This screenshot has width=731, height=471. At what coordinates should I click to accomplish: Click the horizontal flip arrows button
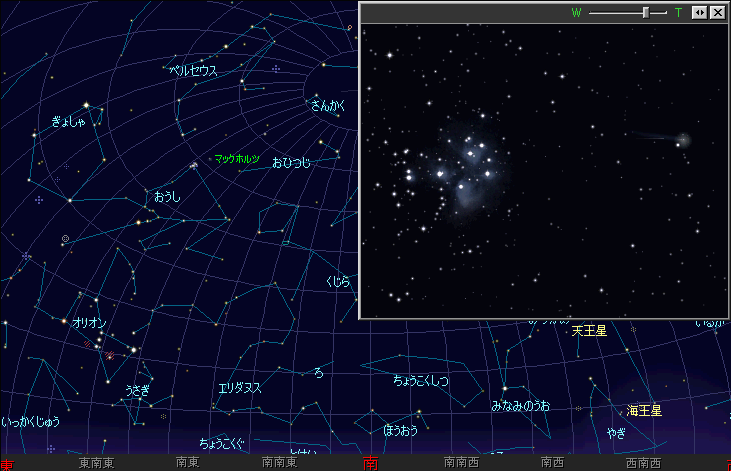point(700,13)
